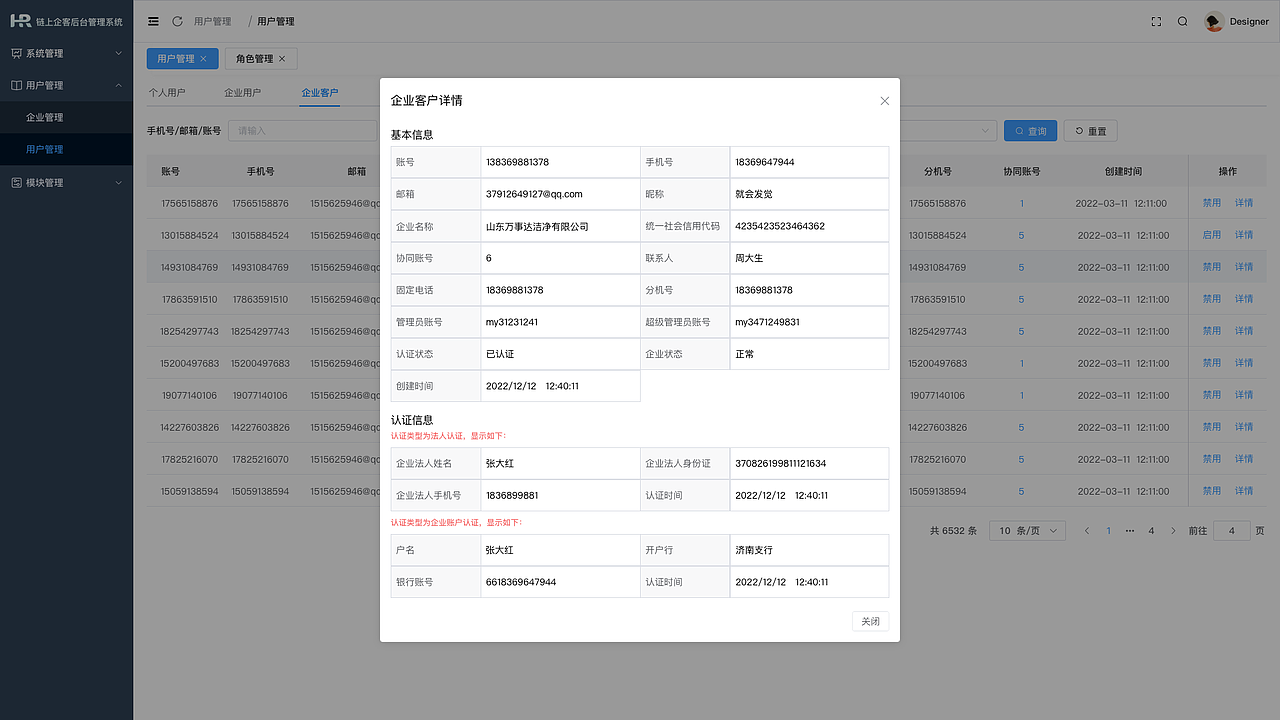
Task: Open global search using the magnifier icon
Action: (1183, 20)
